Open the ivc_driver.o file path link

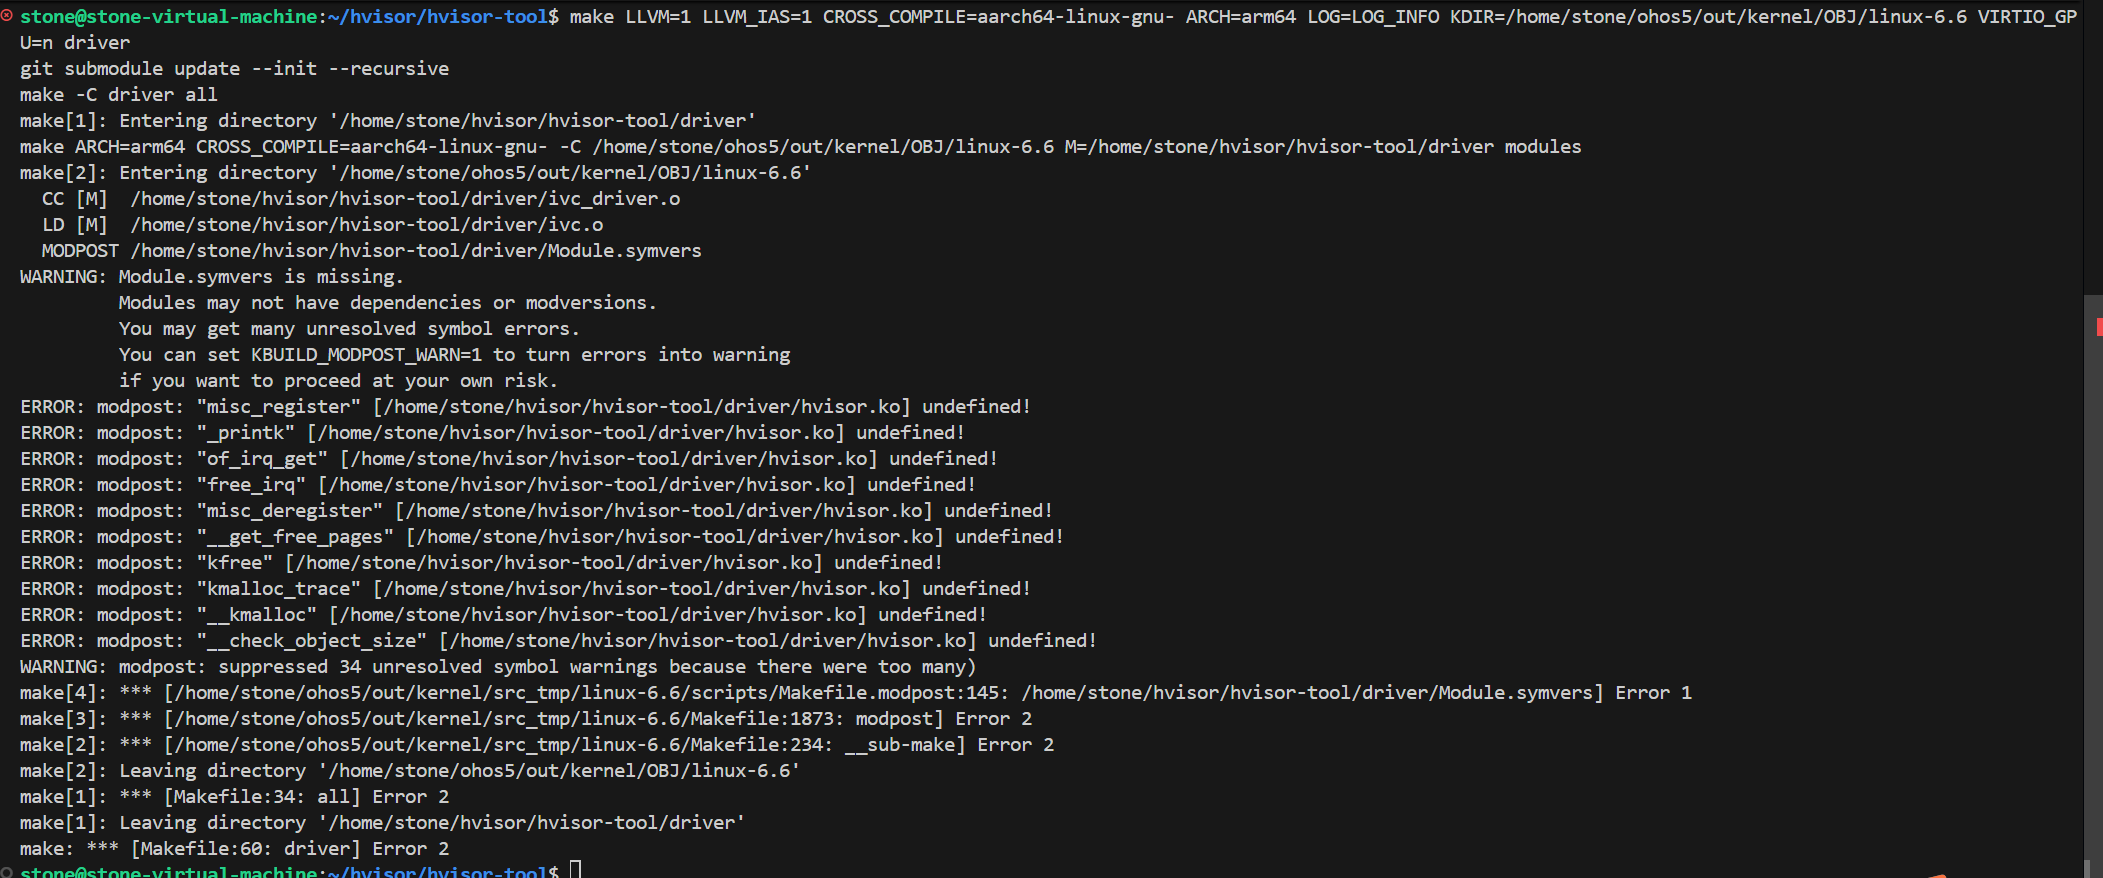point(405,198)
